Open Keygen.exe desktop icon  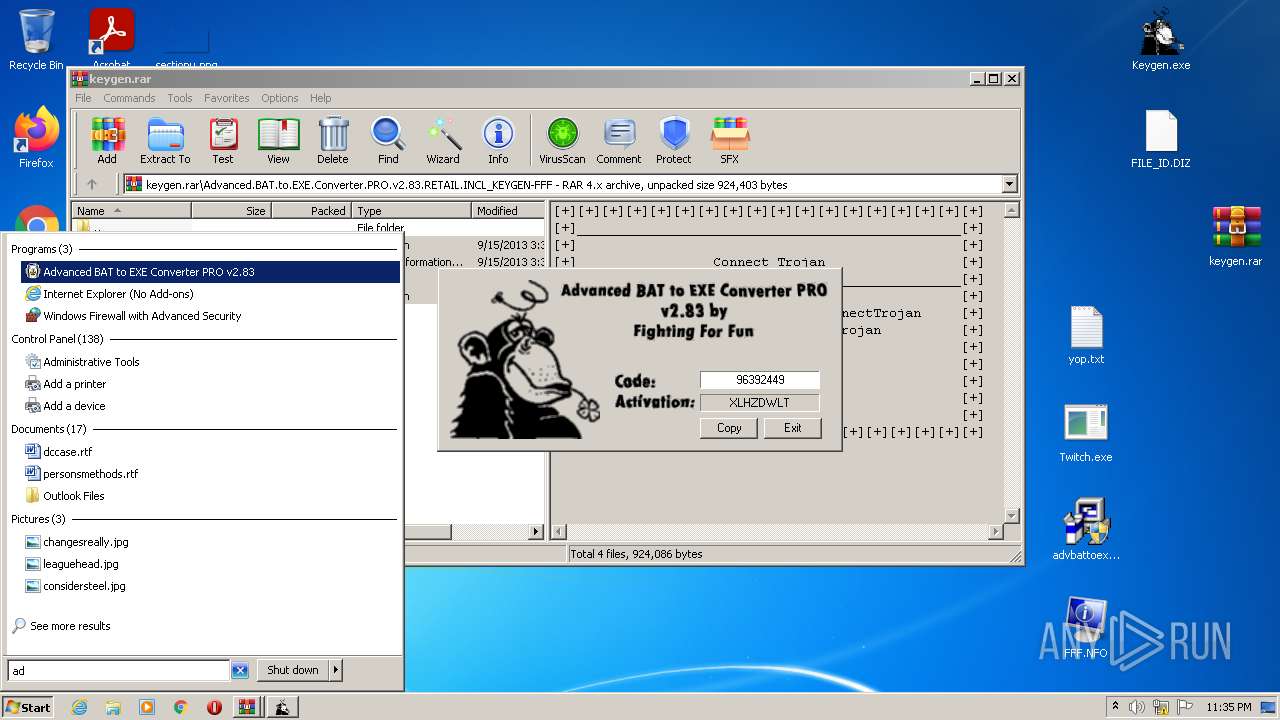tap(1161, 40)
